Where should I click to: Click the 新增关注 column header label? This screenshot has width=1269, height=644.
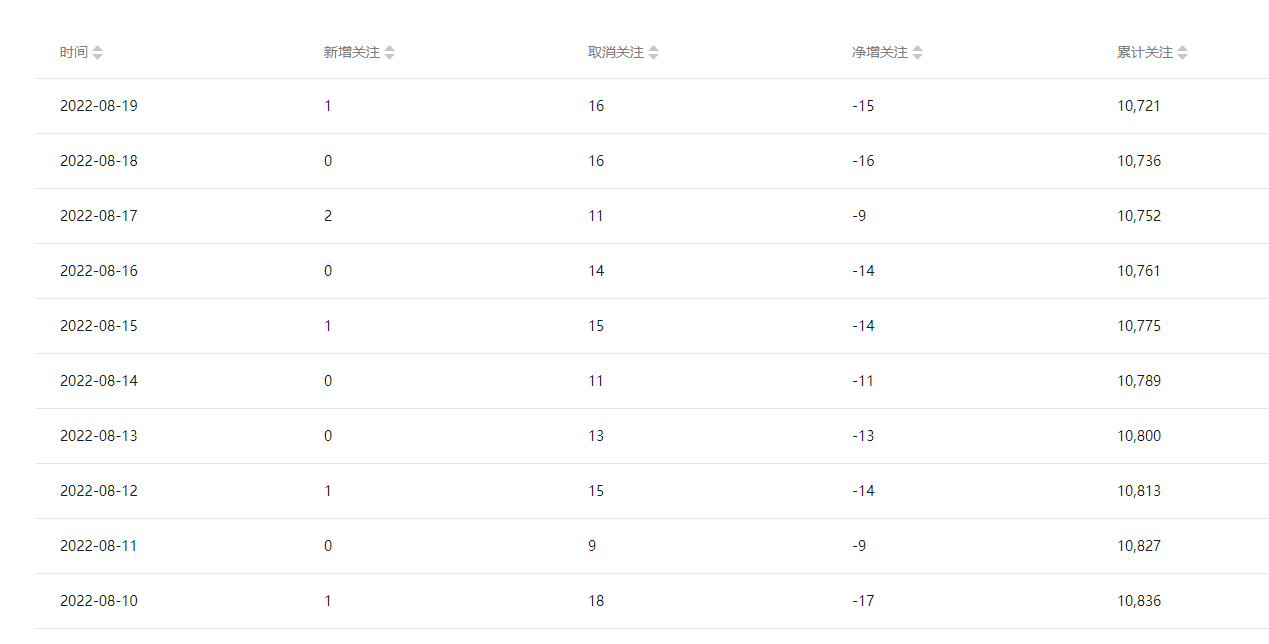pyautogui.click(x=352, y=52)
